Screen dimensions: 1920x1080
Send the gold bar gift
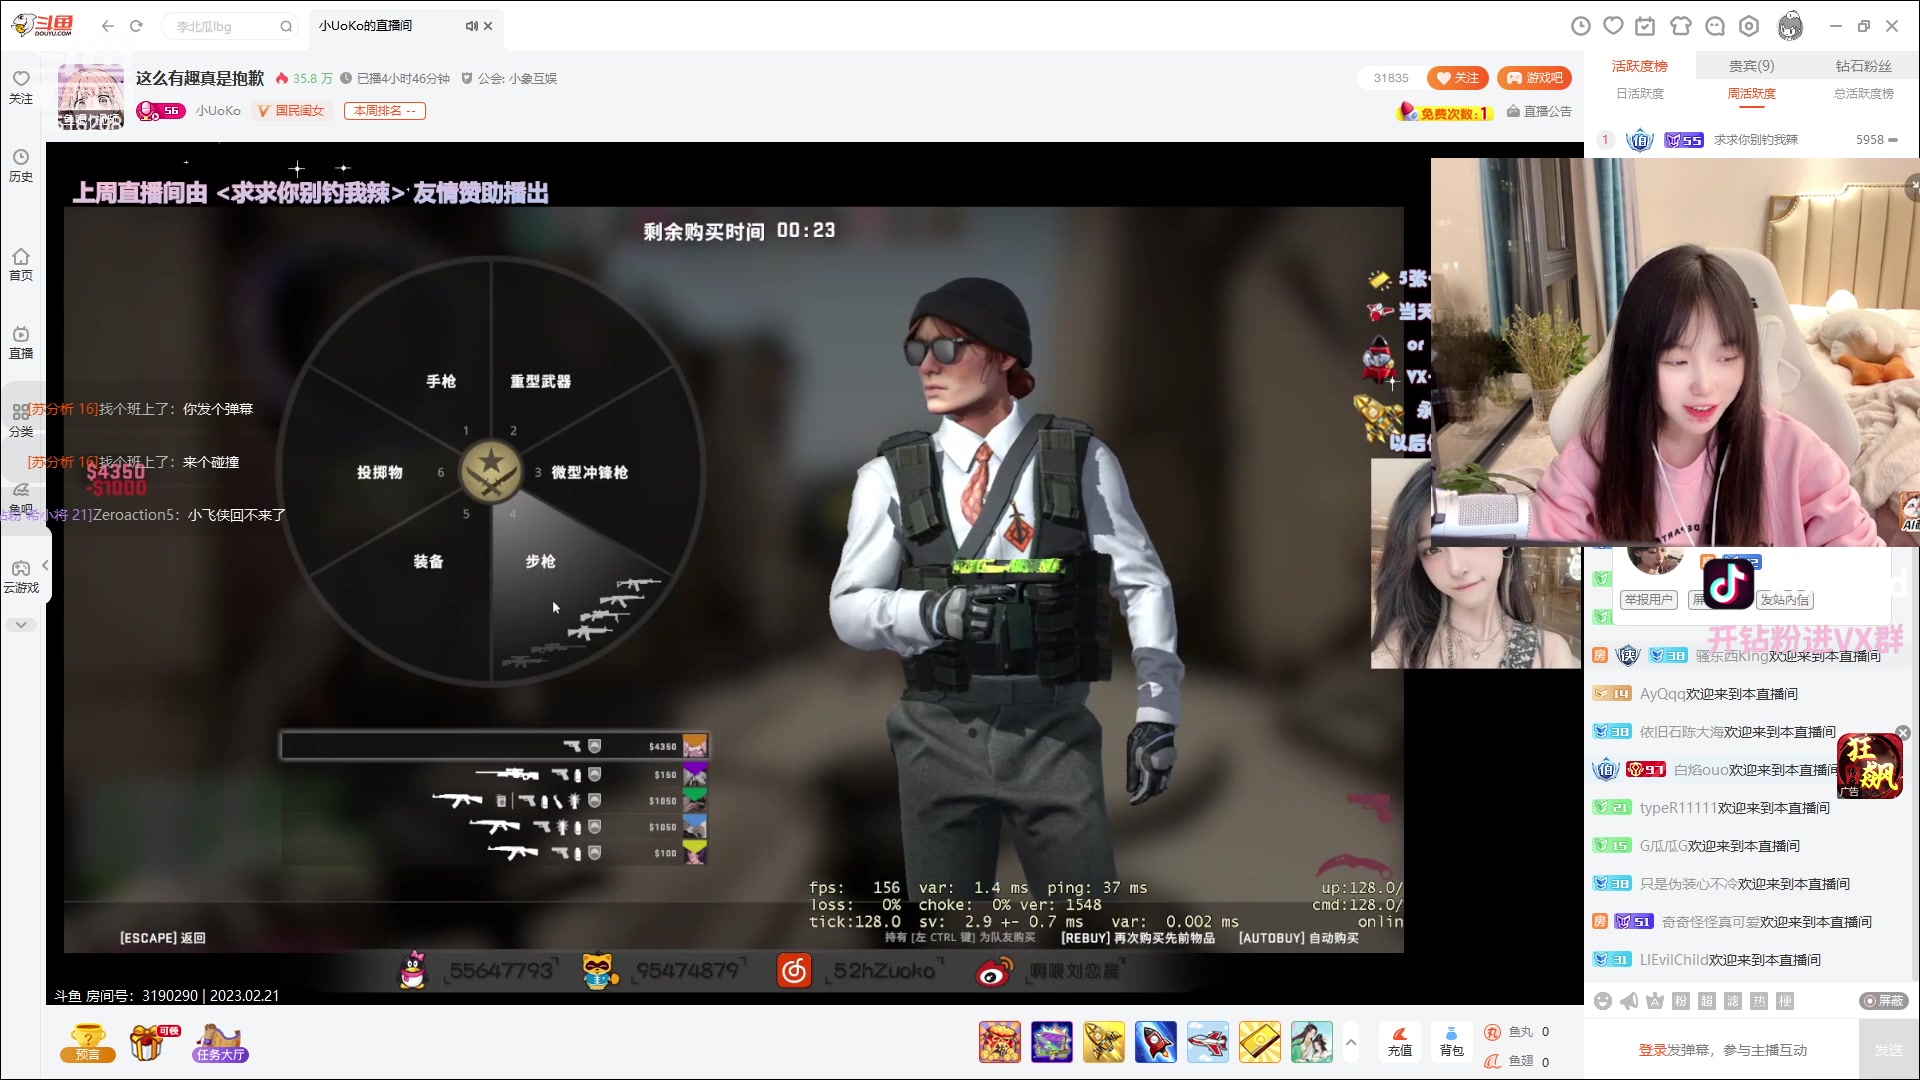(x=1260, y=1042)
